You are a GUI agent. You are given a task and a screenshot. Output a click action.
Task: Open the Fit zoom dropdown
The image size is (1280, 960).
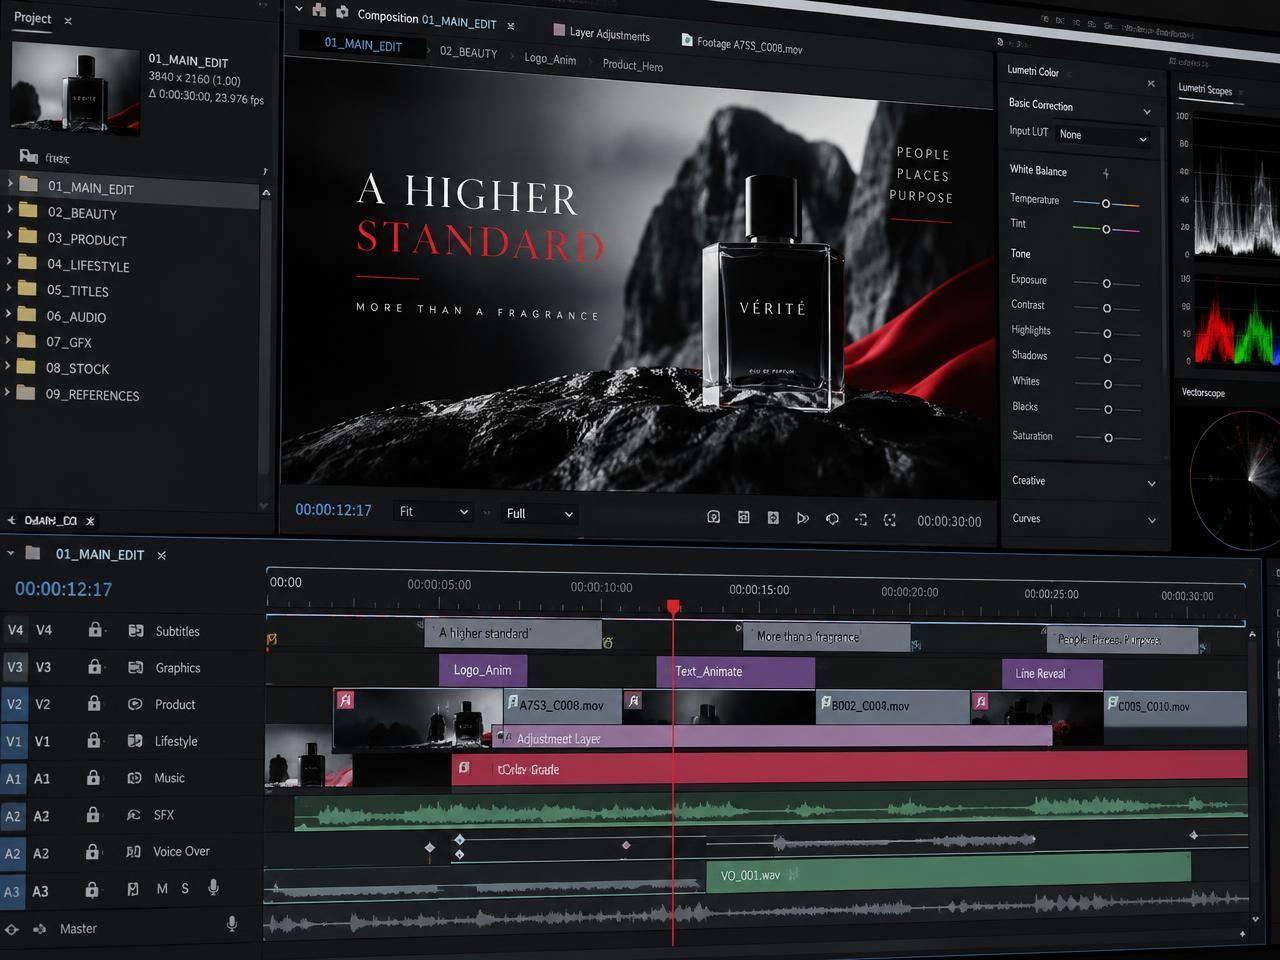click(433, 512)
